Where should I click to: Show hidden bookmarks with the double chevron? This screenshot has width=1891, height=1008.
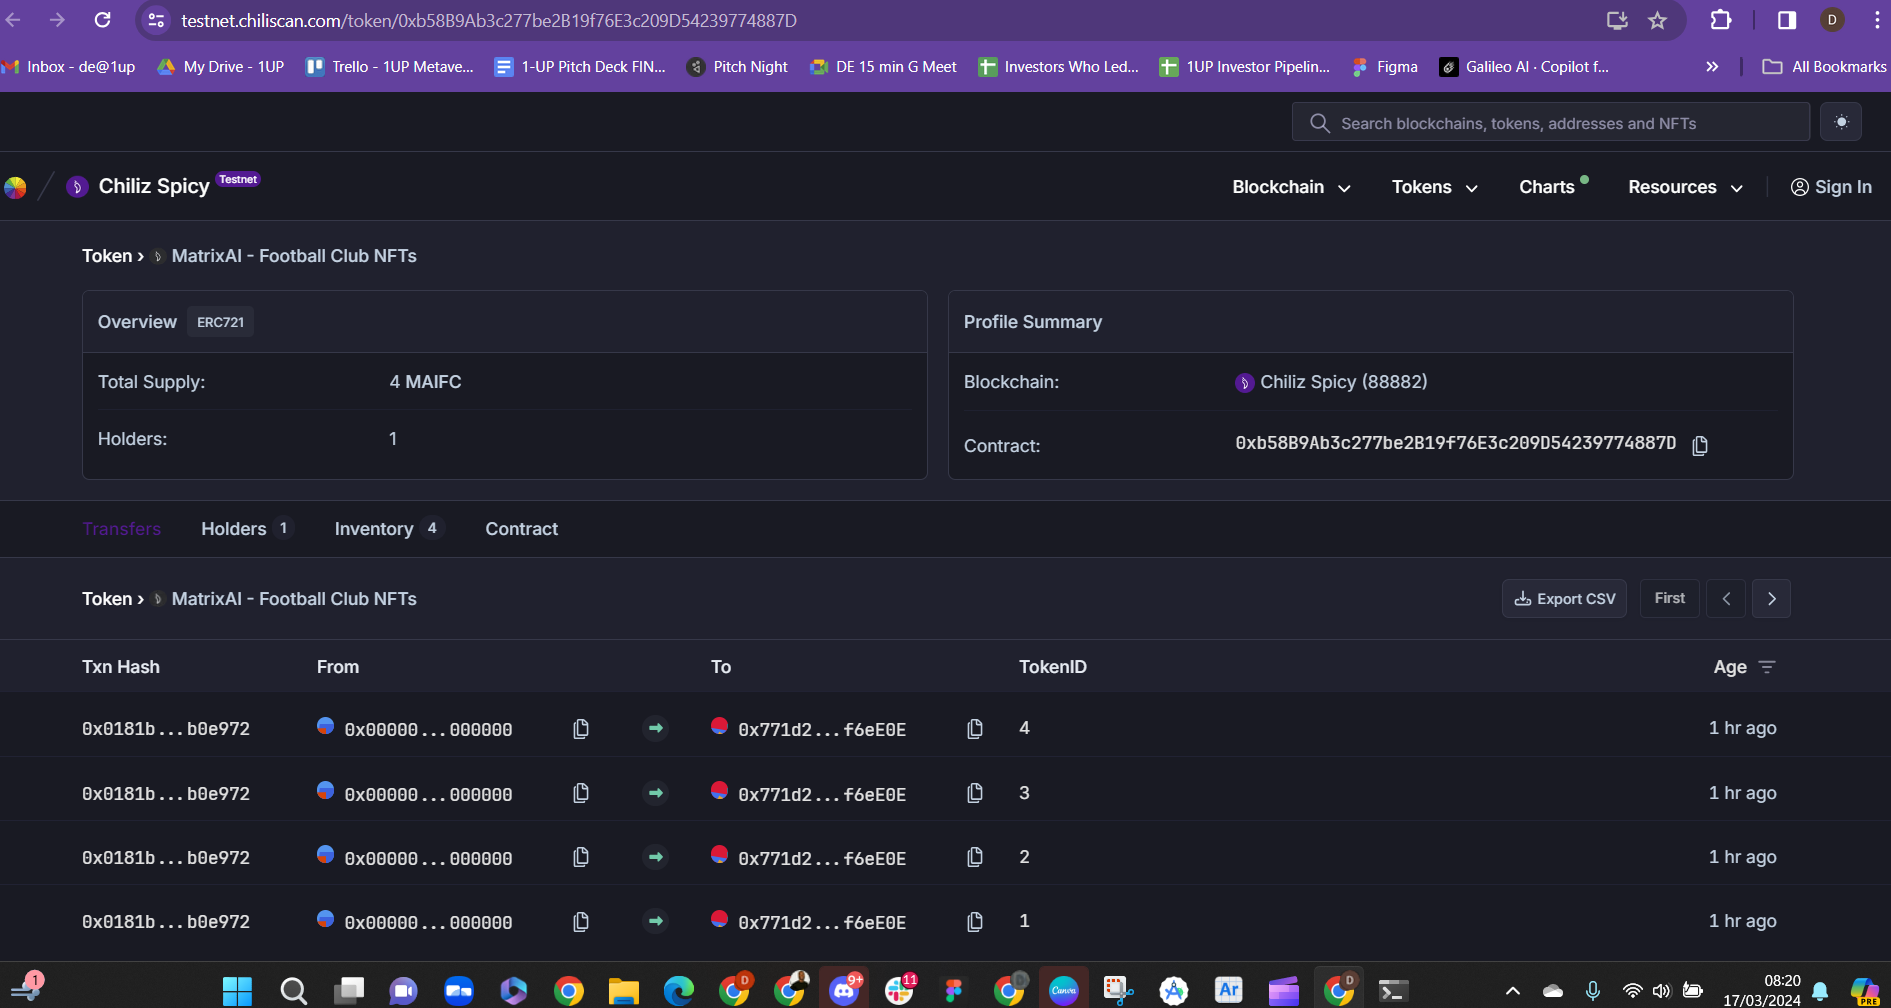(x=1712, y=67)
